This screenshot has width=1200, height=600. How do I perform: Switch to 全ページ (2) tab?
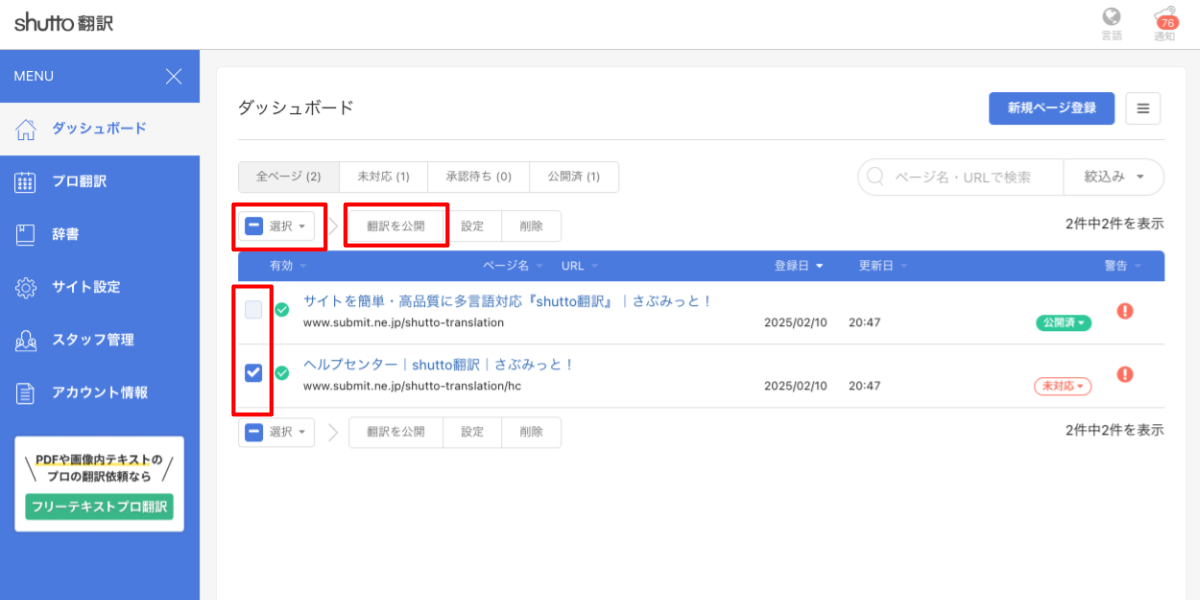point(289,177)
